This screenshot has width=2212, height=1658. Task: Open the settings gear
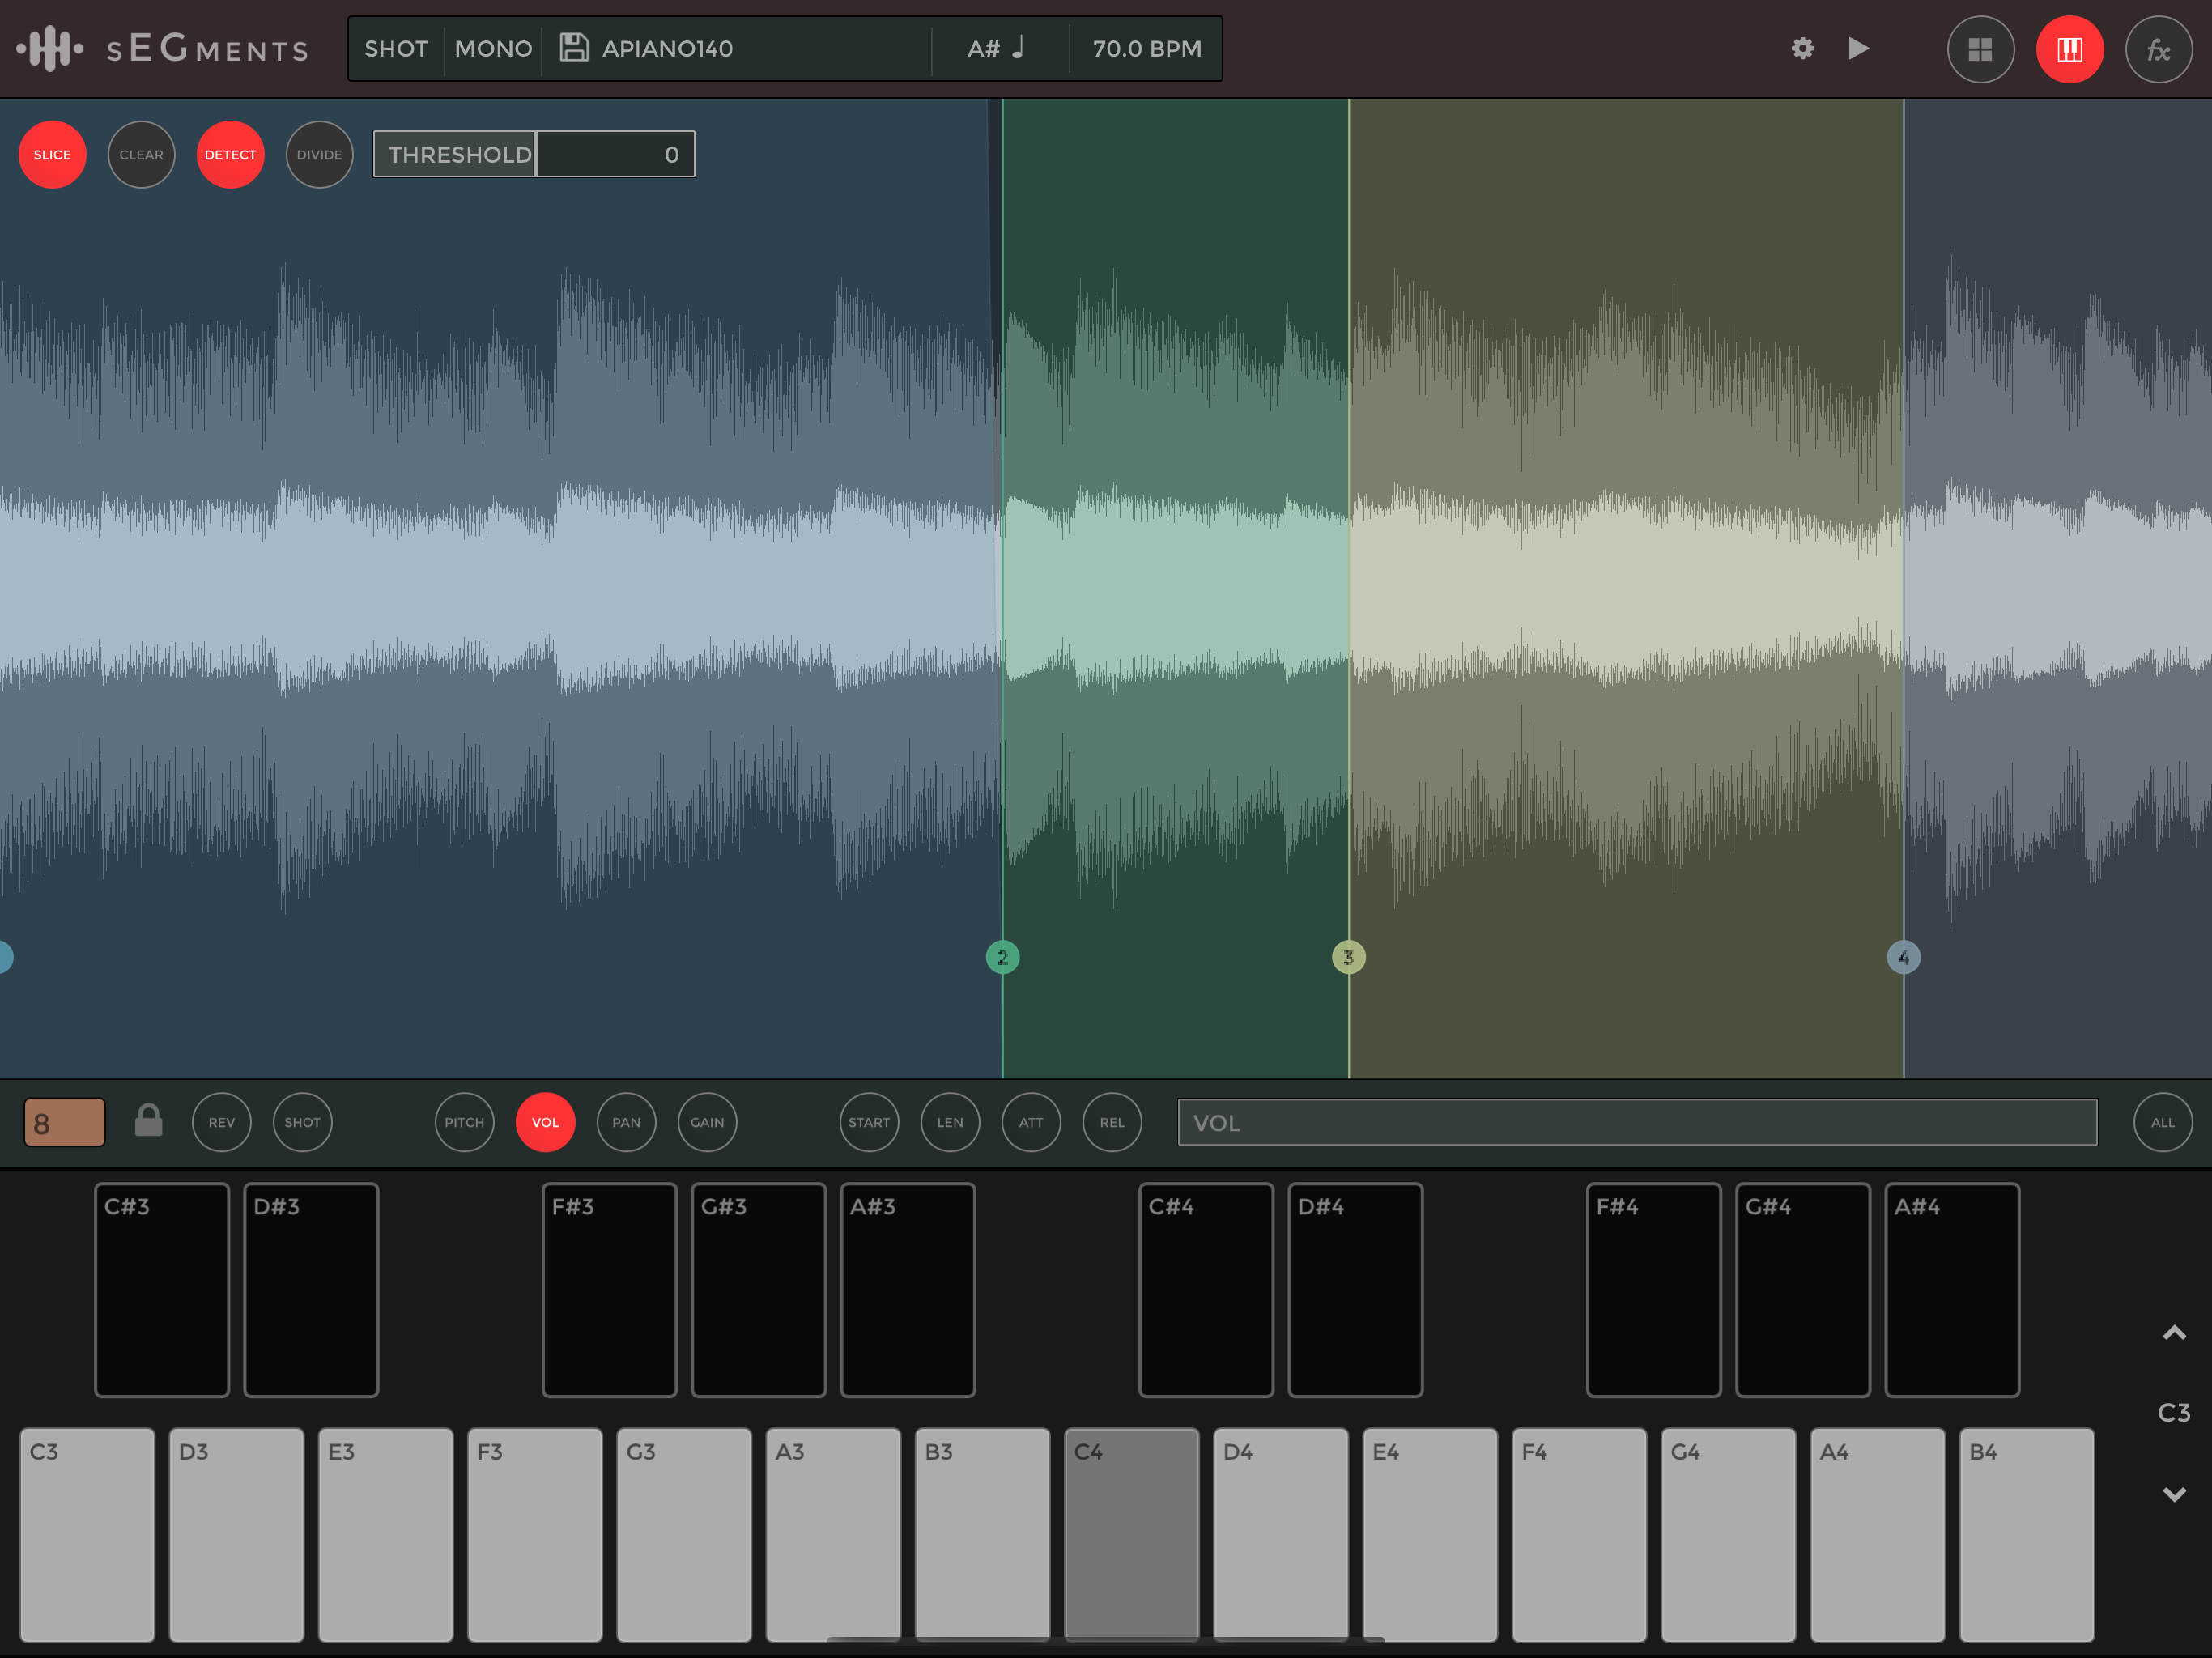(x=1802, y=48)
